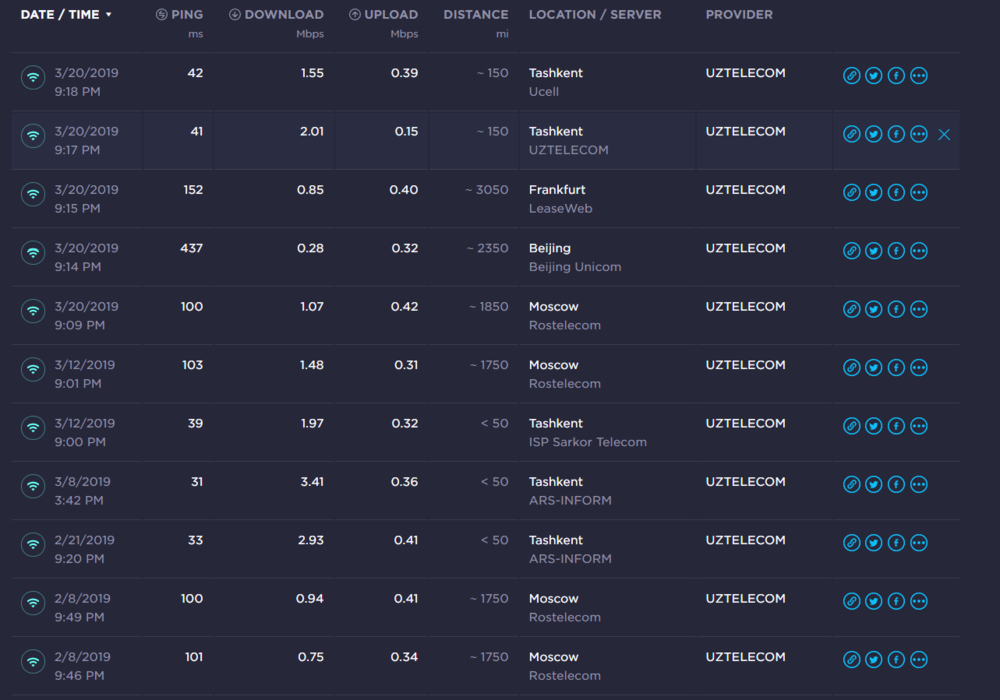The height and width of the screenshot is (700, 1000).
Task: Sort results by Download column header
Action: point(276,15)
